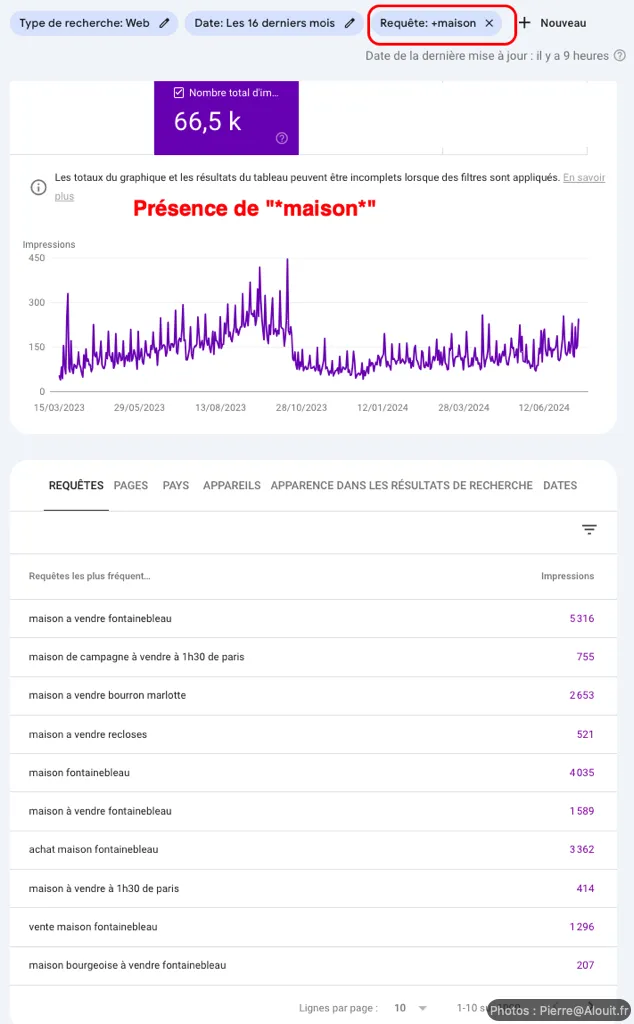Edit the 'Type de recherche: Web' filter pencil
The image size is (634, 1024).
pos(164,23)
